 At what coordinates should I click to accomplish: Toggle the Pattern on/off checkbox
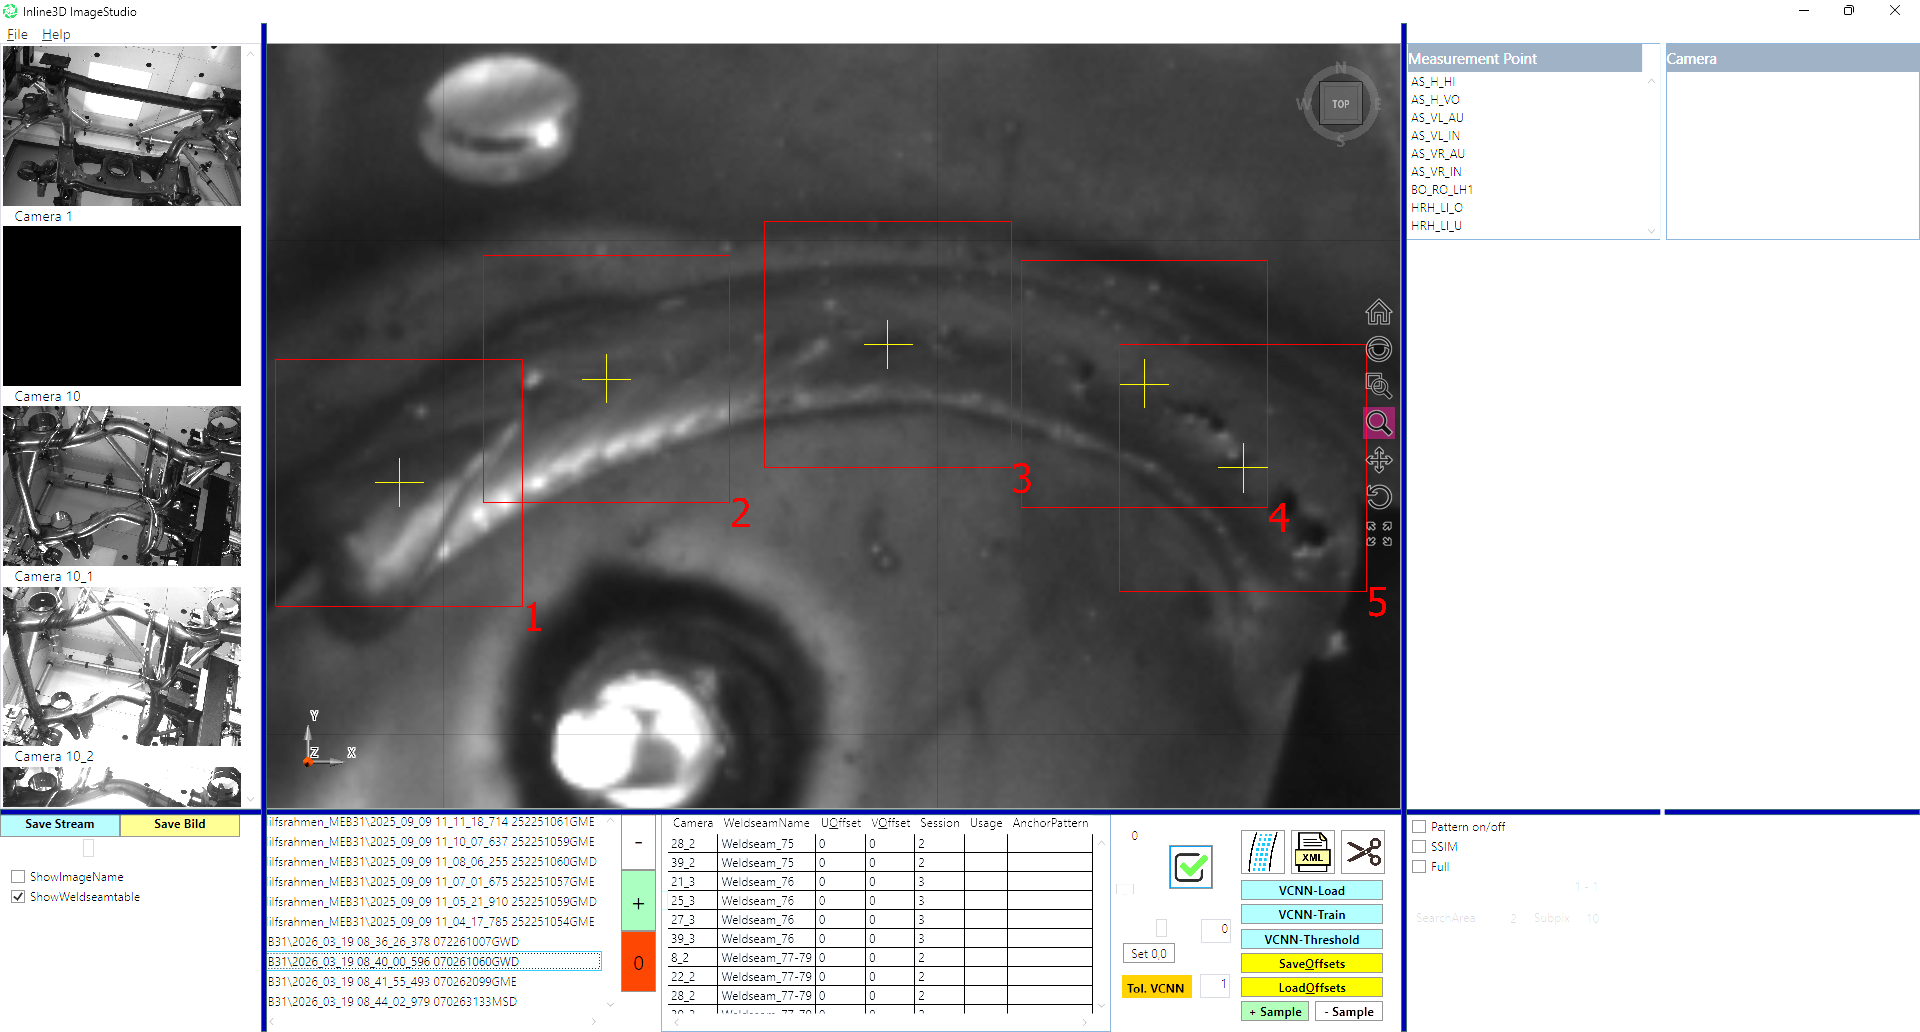tap(1419, 827)
